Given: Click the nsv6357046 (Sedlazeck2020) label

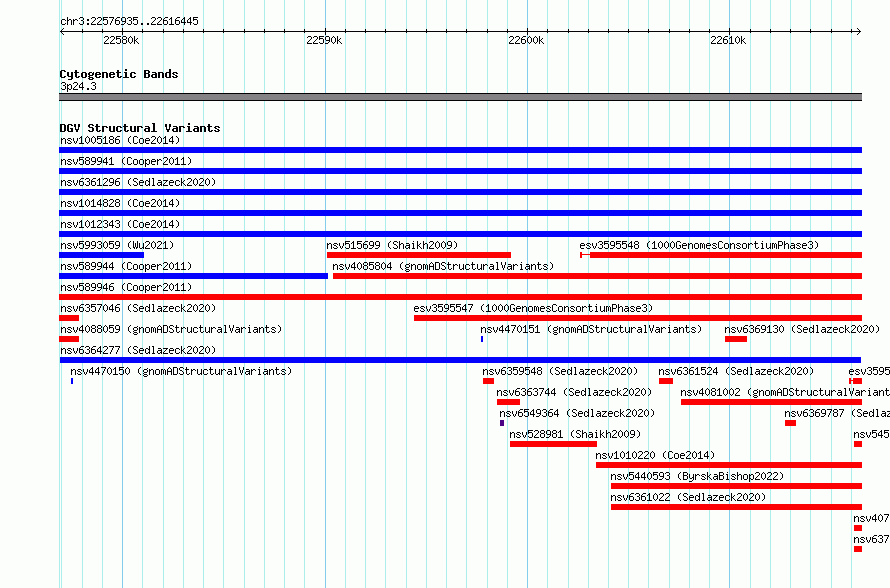Looking at the screenshot, I should (138, 308).
